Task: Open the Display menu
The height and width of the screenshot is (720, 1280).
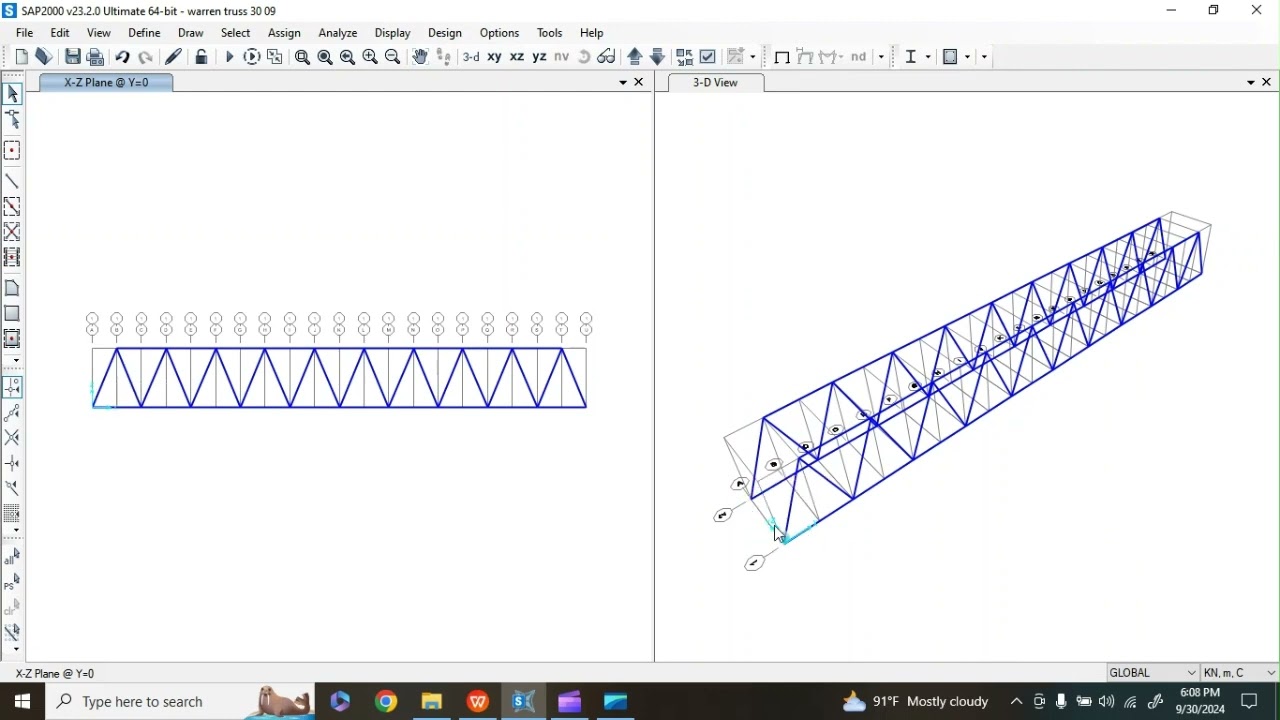Action: (x=393, y=33)
